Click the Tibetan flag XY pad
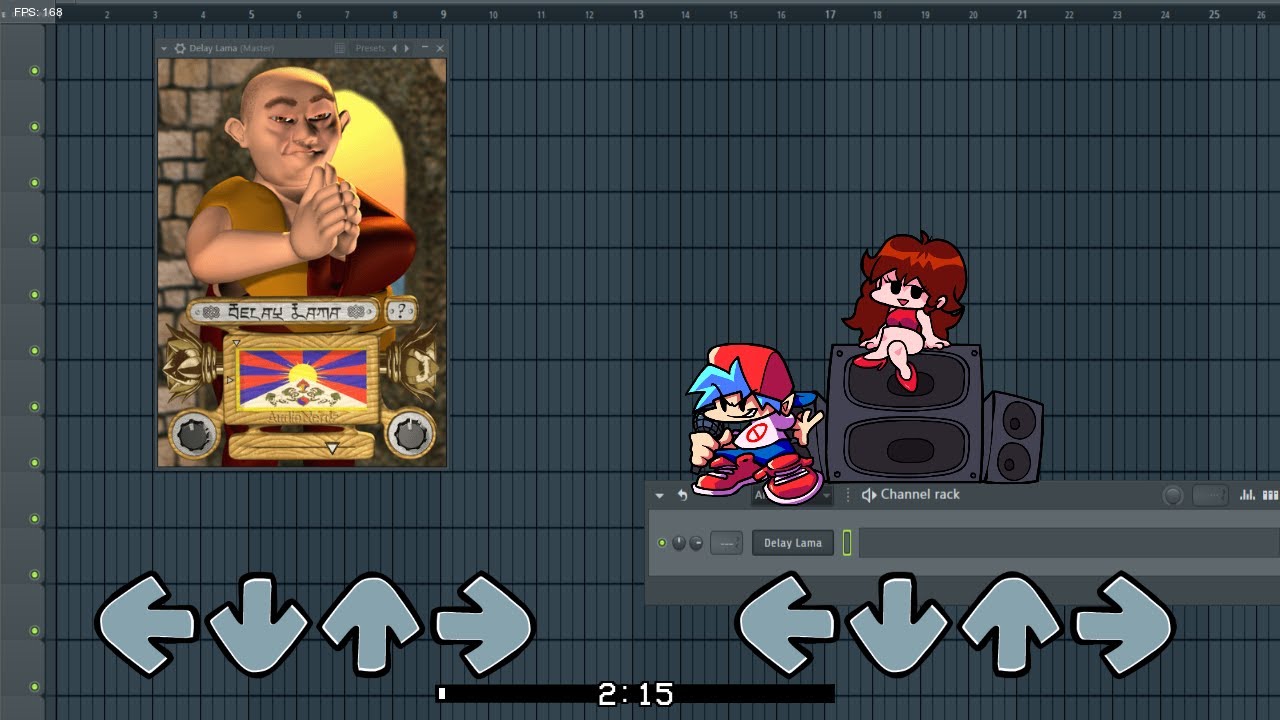Viewport: 1280px width, 720px height. [303, 380]
